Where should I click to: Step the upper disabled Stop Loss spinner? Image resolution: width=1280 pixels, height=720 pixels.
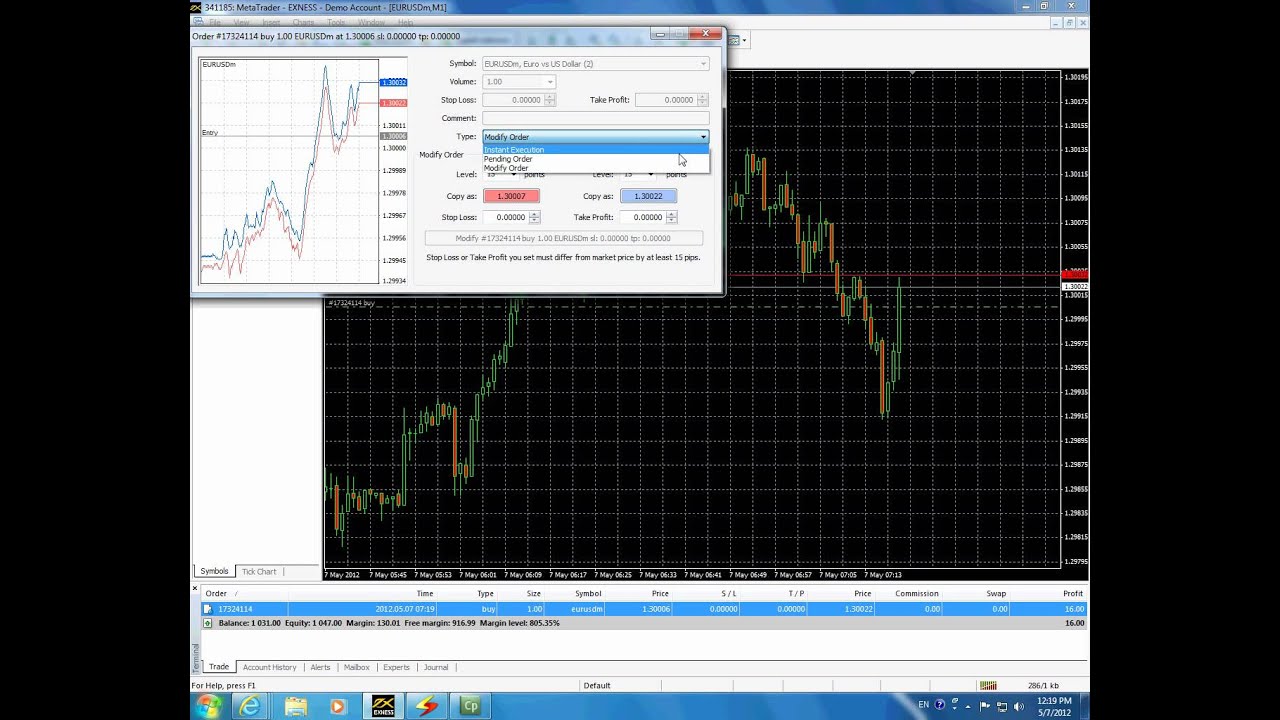[x=550, y=100]
